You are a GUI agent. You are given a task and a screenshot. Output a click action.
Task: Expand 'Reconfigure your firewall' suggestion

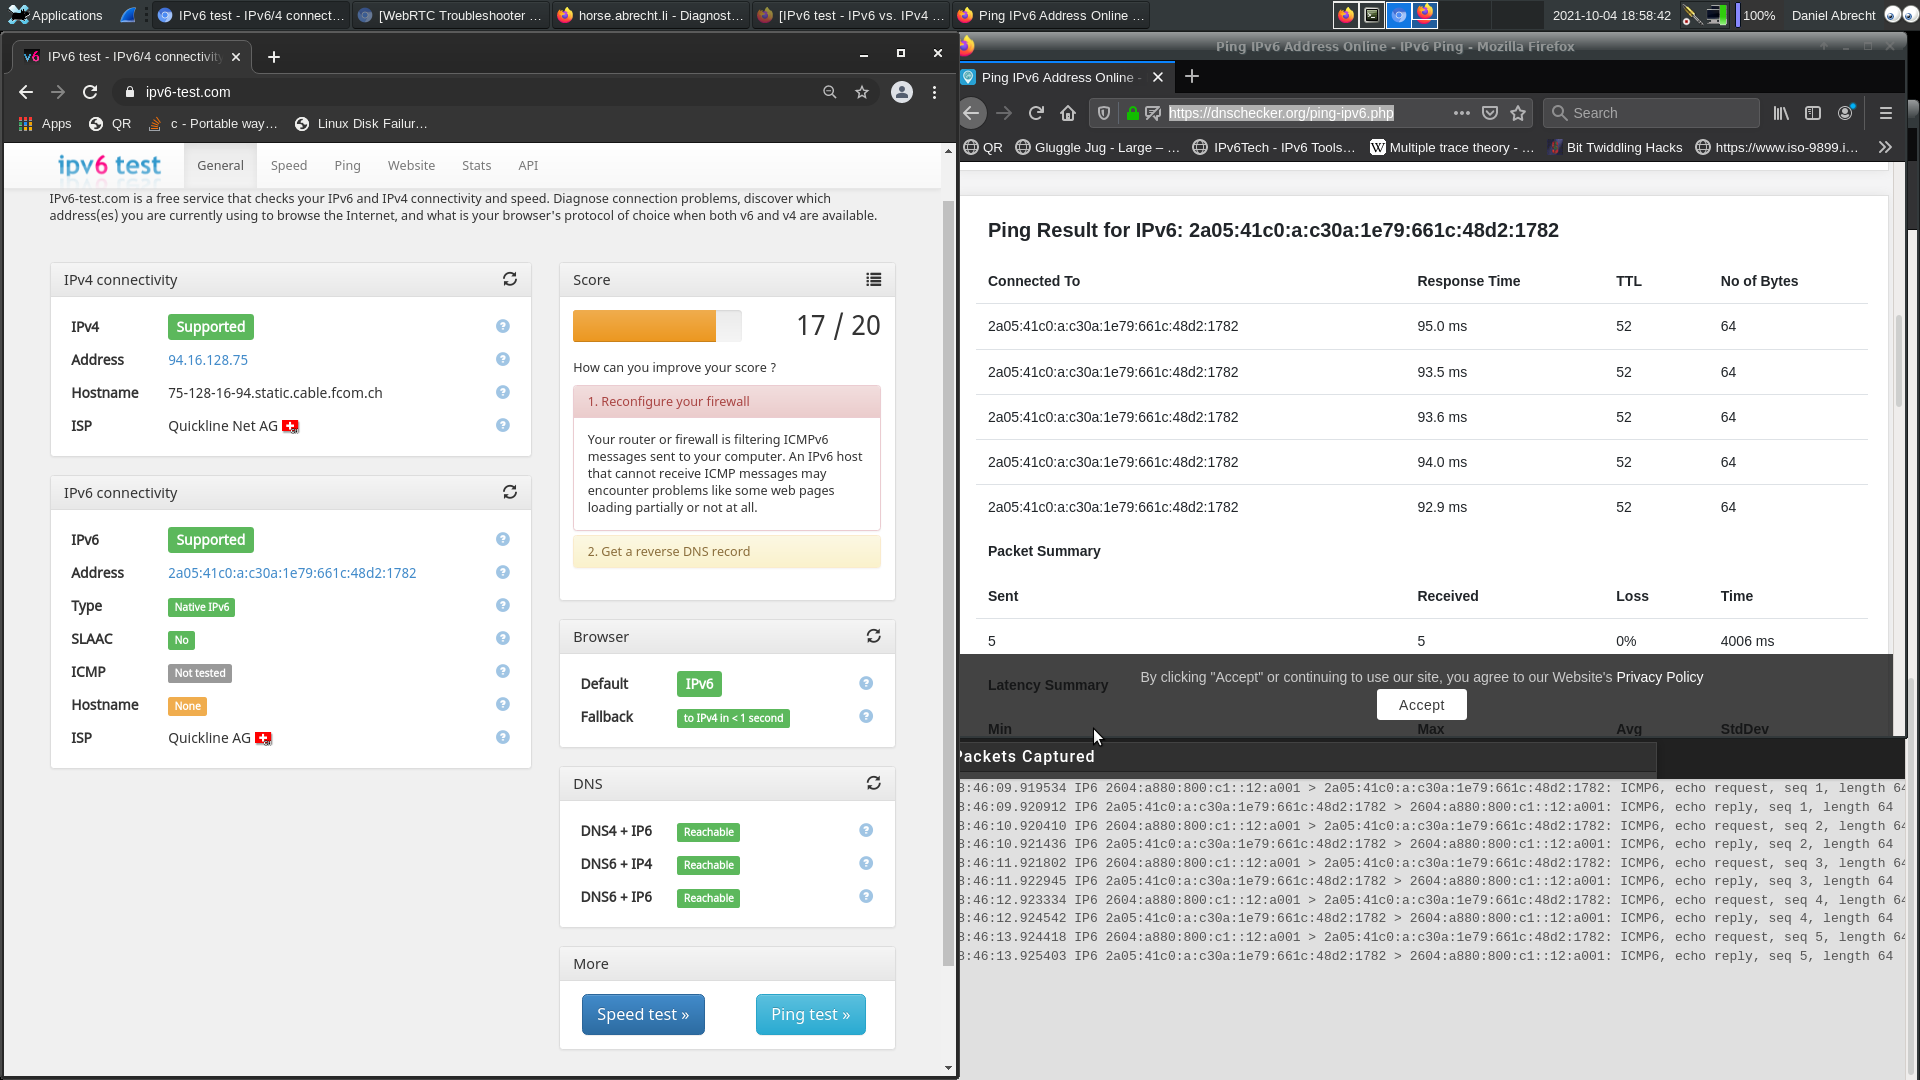(727, 401)
